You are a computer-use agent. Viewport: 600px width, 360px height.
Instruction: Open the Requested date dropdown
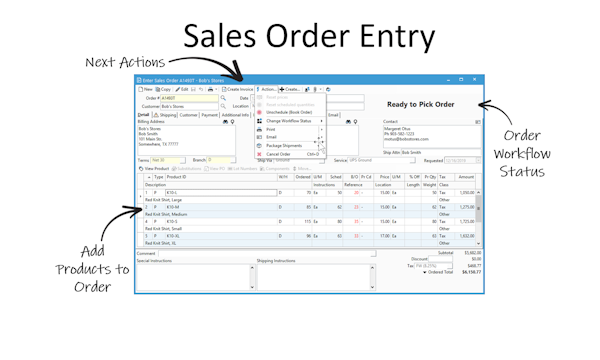coord(478,161)
